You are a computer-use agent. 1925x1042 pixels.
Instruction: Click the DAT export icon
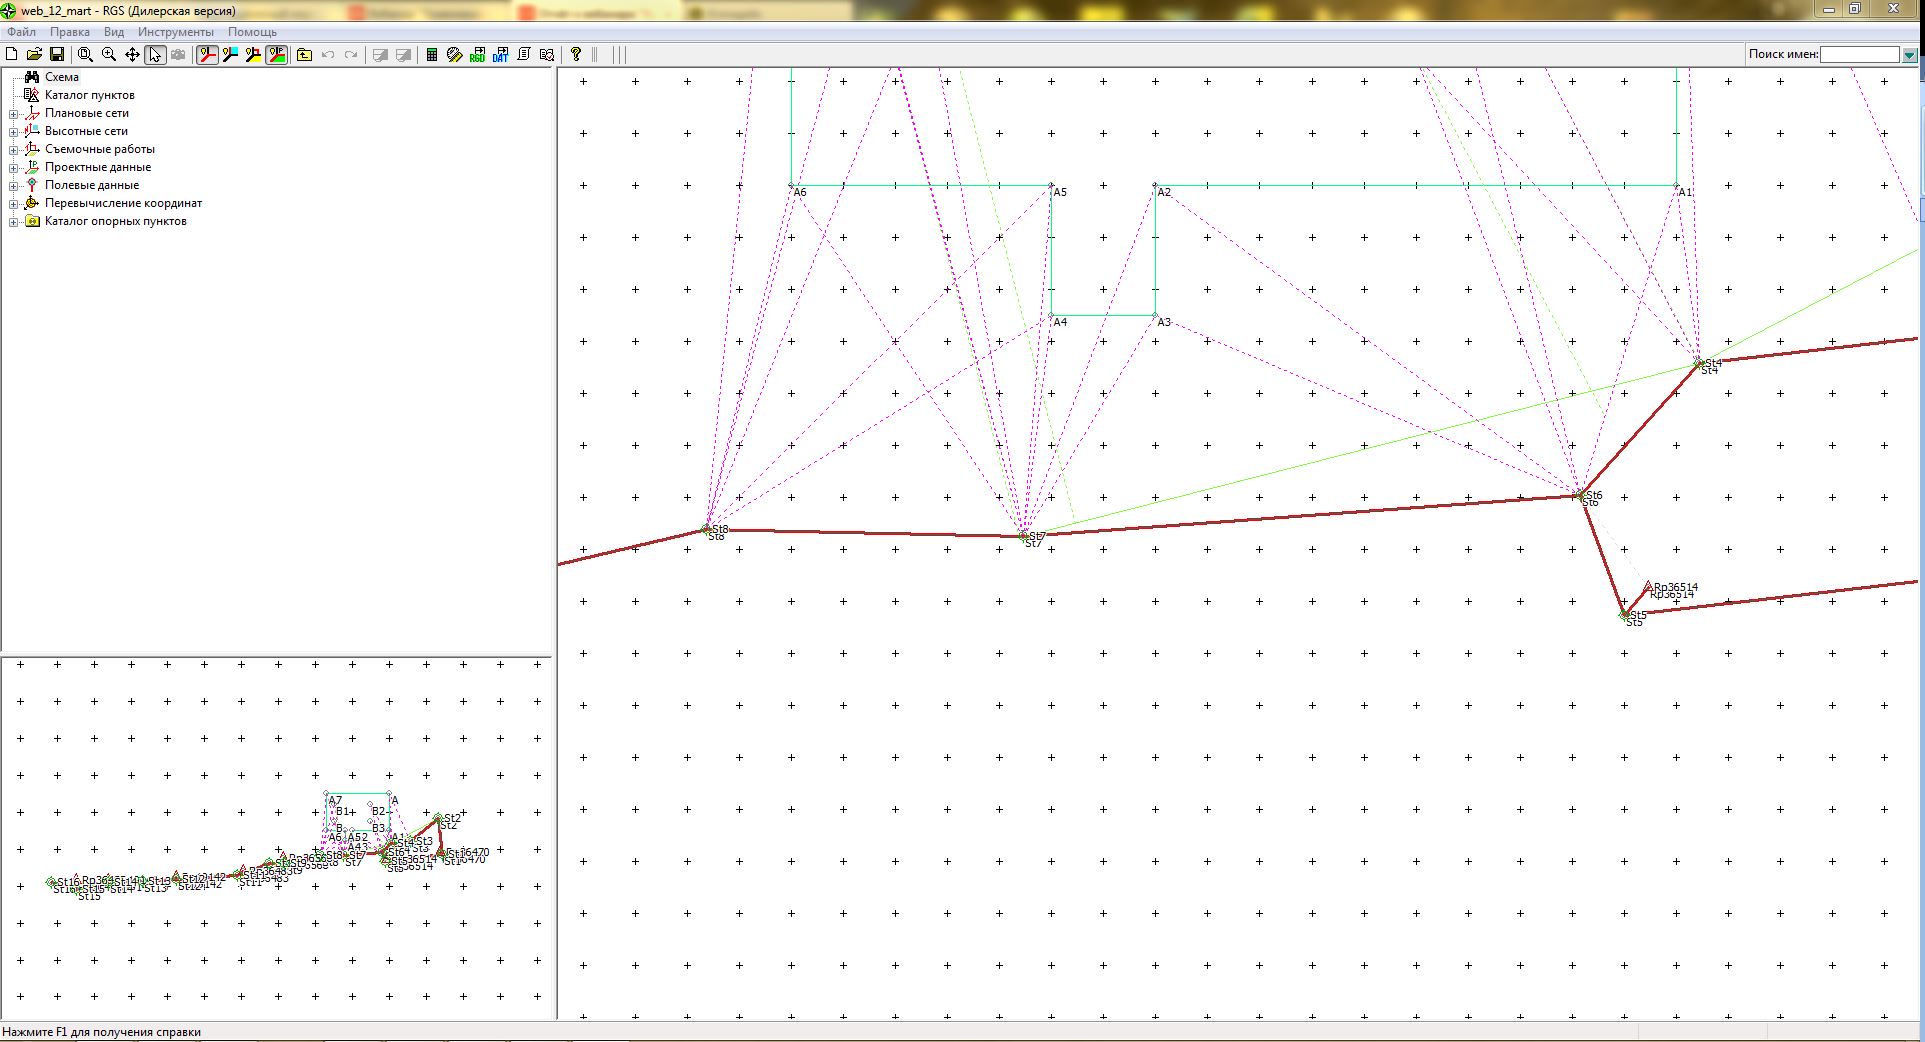pyautogui.click(x=500, y=55)
